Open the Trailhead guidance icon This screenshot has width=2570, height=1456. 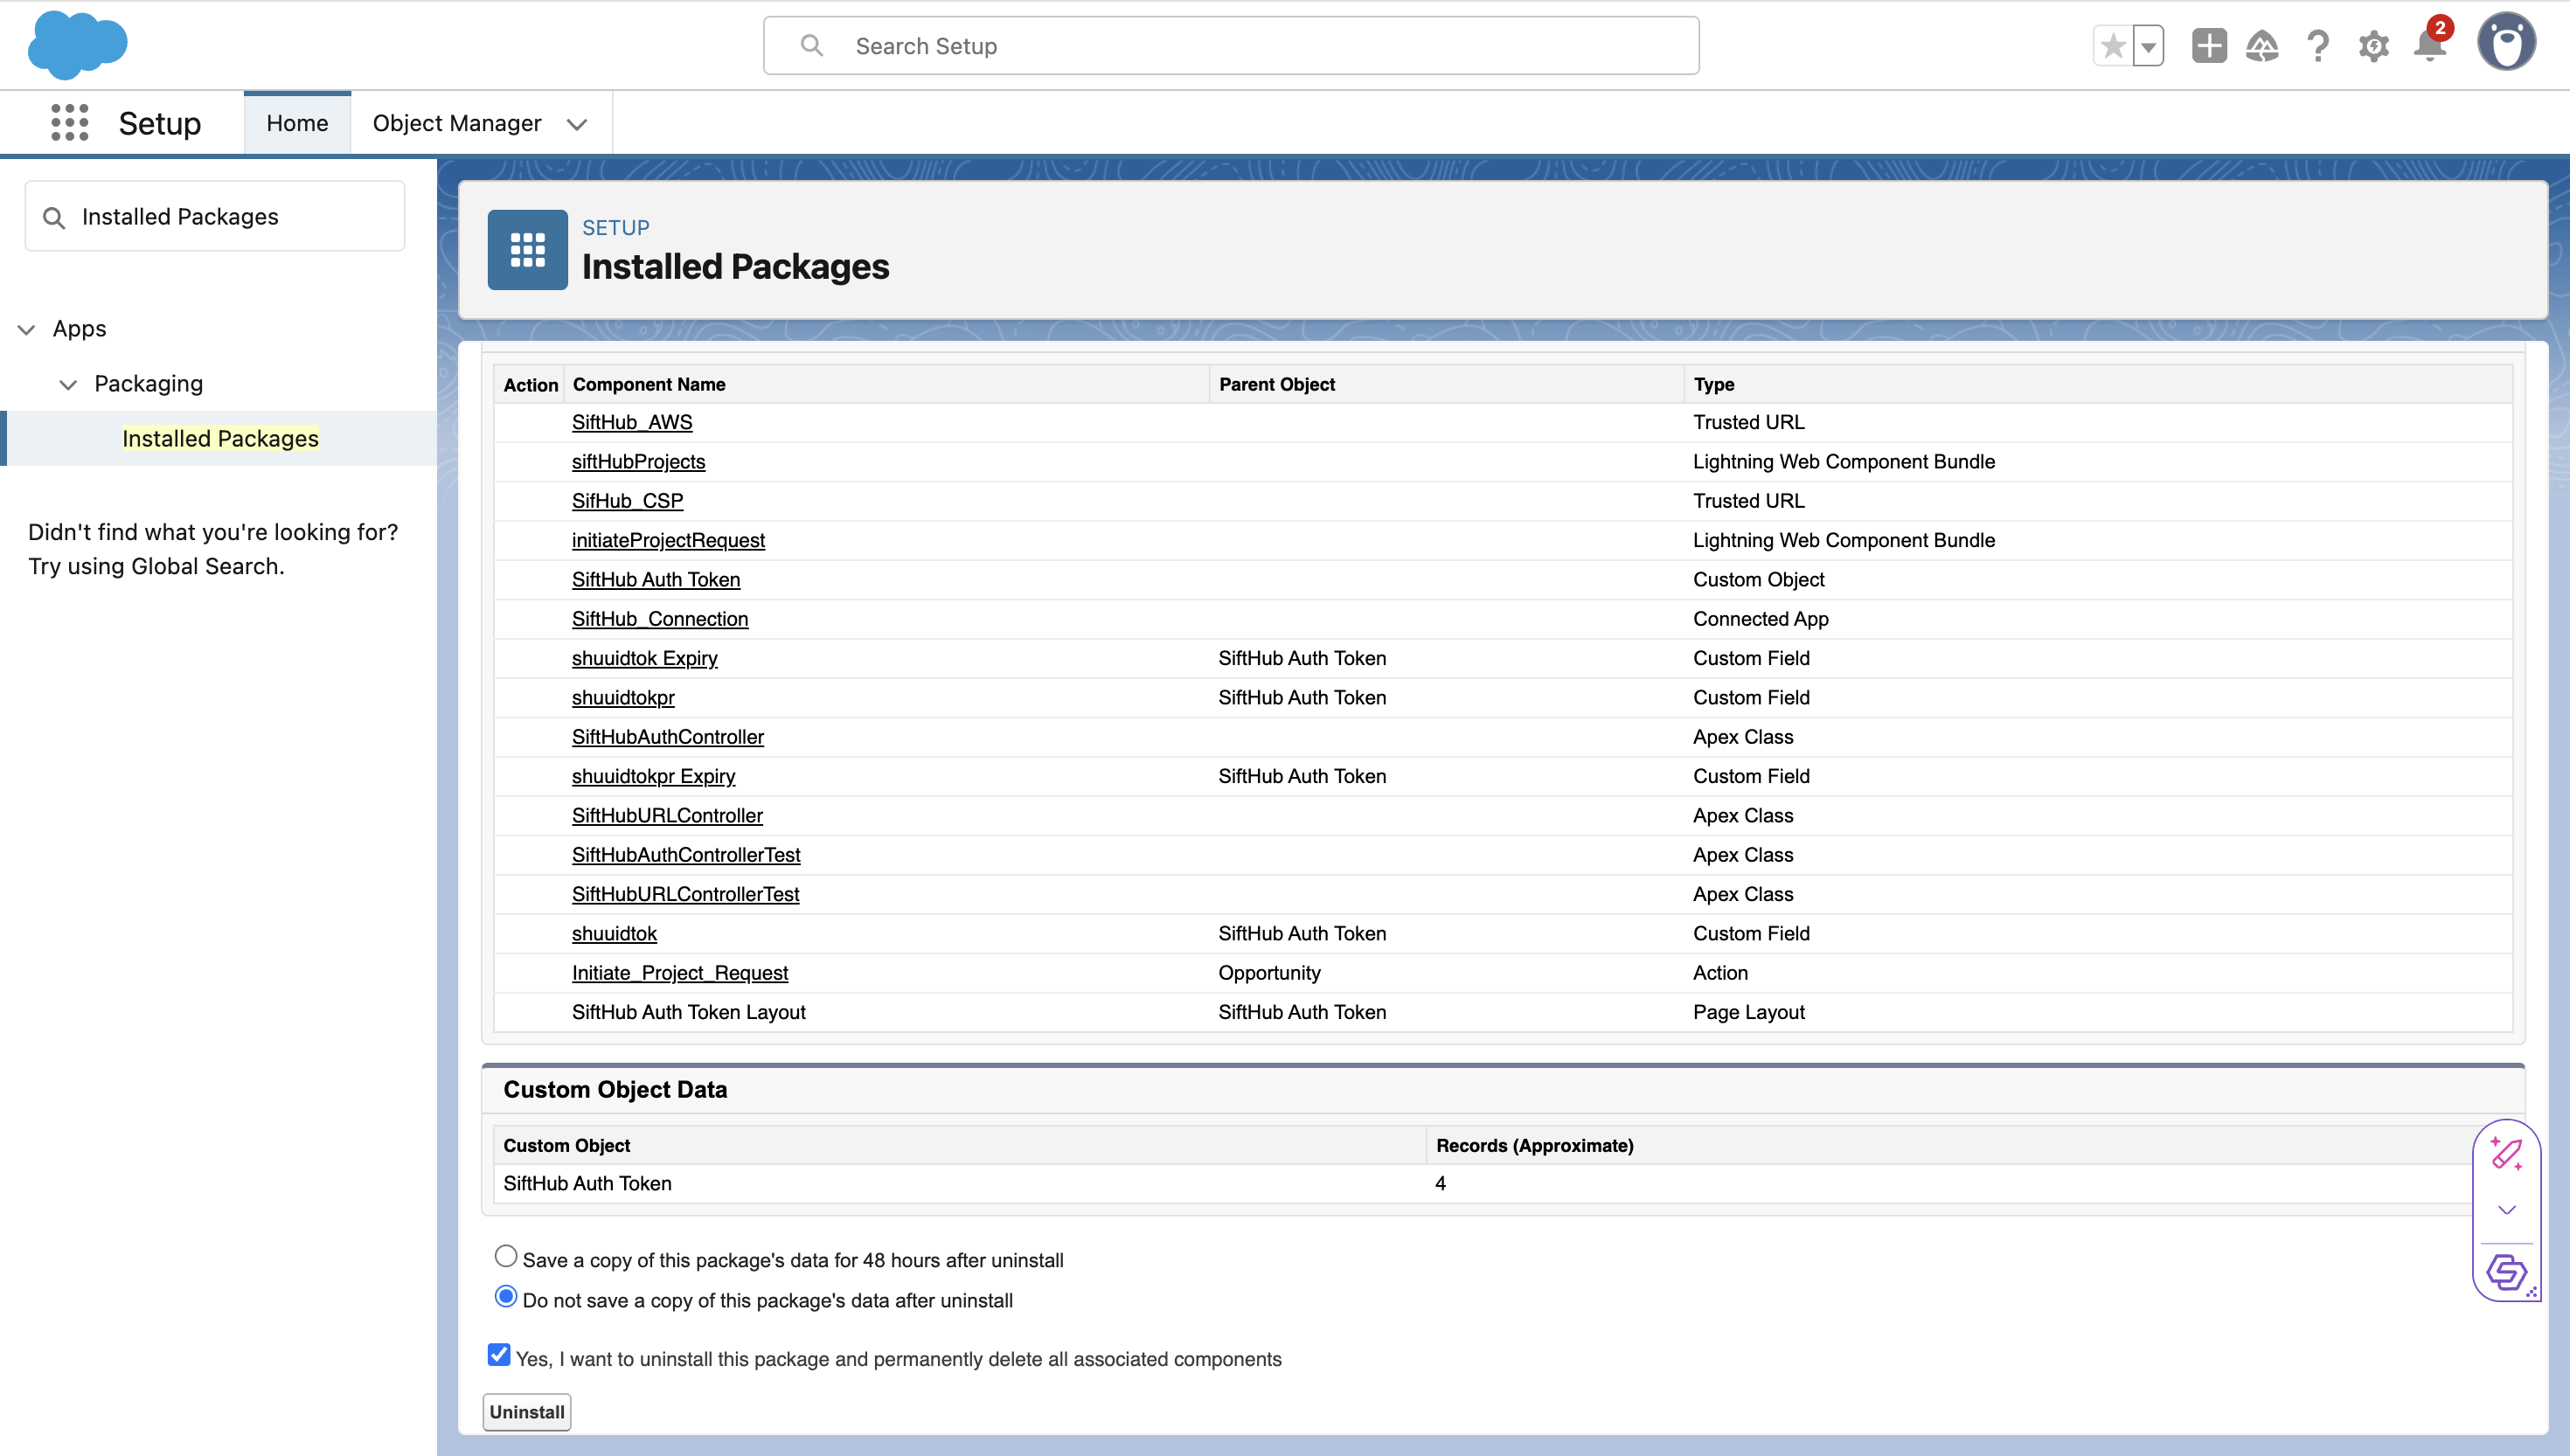pyautogui.click(x=2261, y=46)
